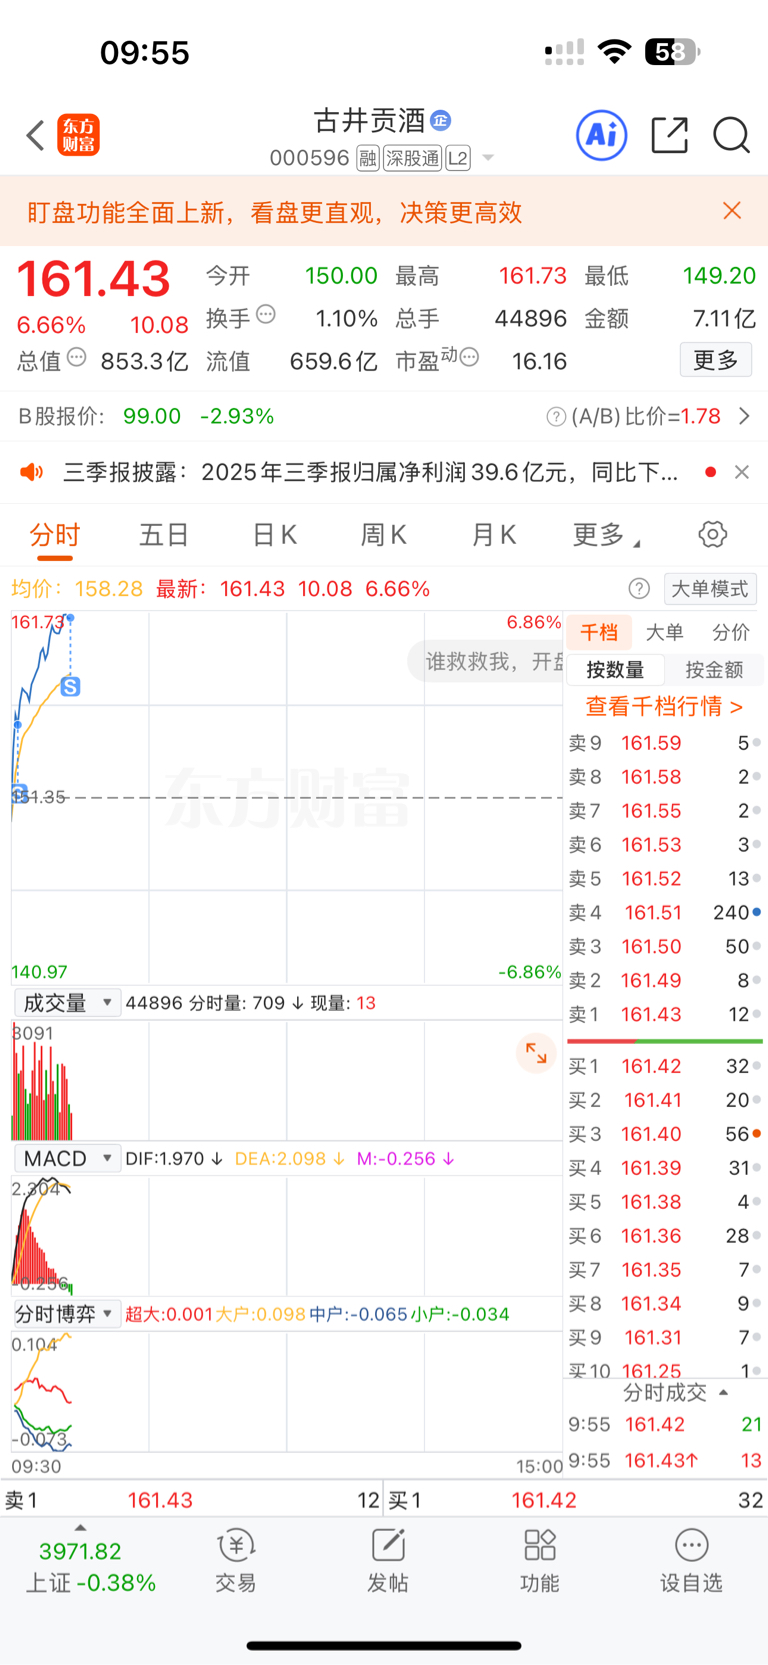
Task: Tap the L2 tag
Action: tap(458, 158)
